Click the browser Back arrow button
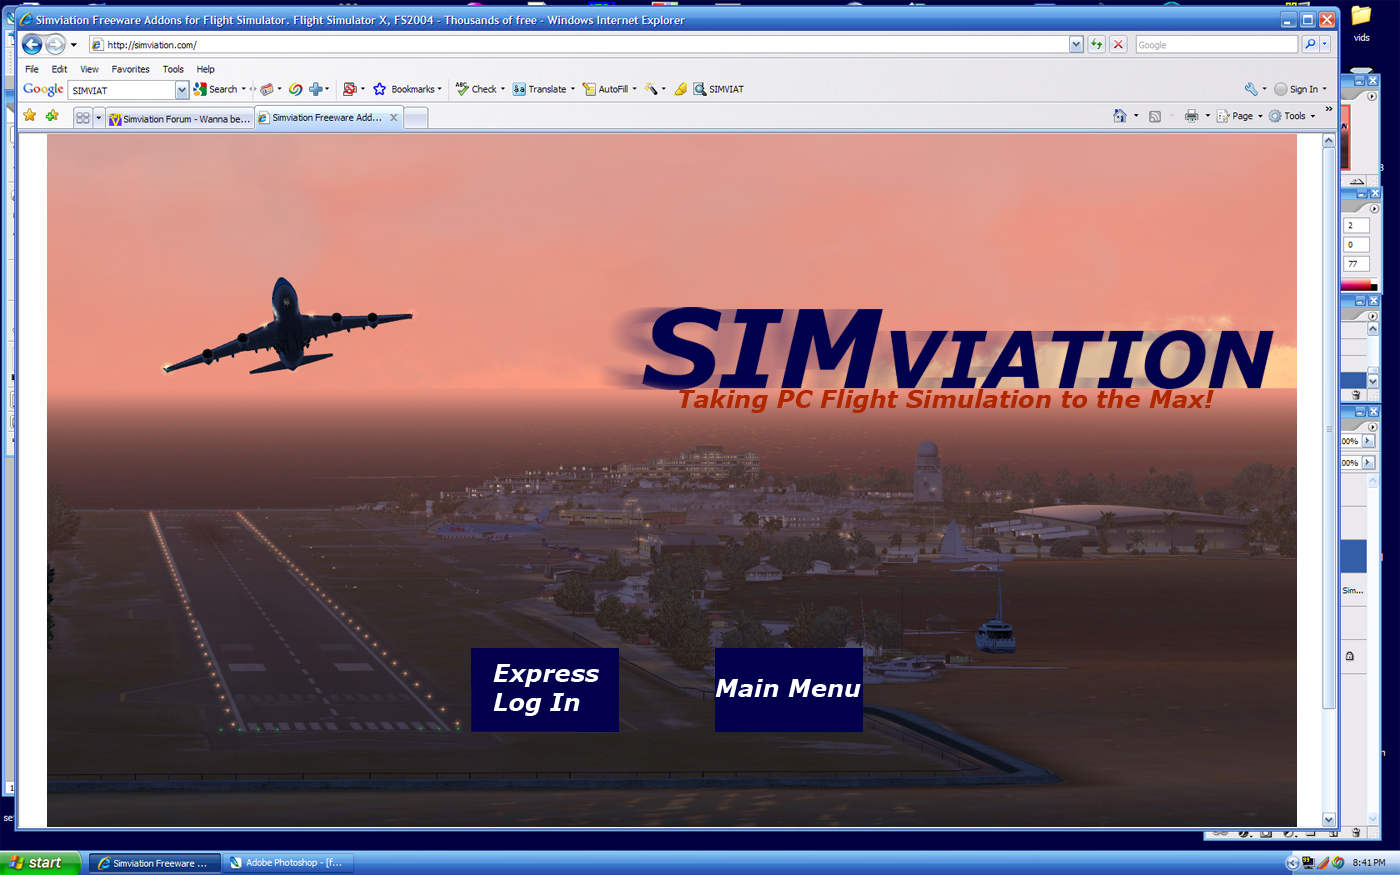This screenshot has height=875, width=1400. 32,44
